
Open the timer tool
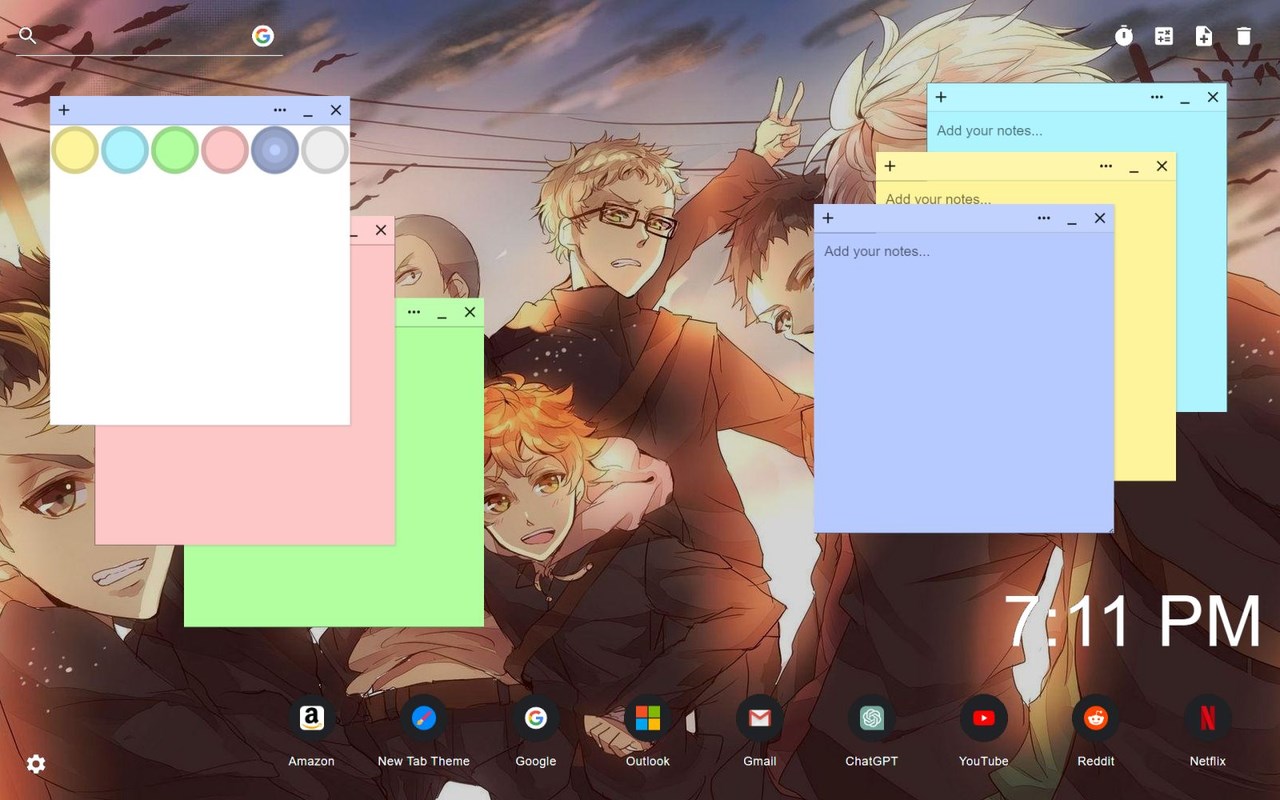(x=1124, y=36)
